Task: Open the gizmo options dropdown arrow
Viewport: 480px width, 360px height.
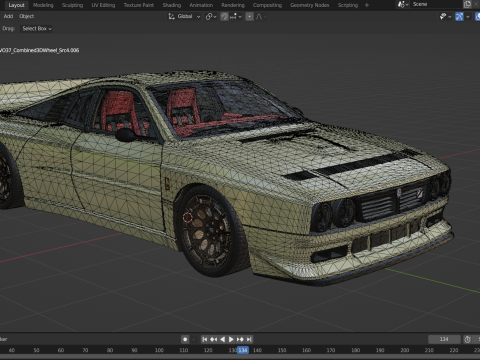Action: (468, 16)
